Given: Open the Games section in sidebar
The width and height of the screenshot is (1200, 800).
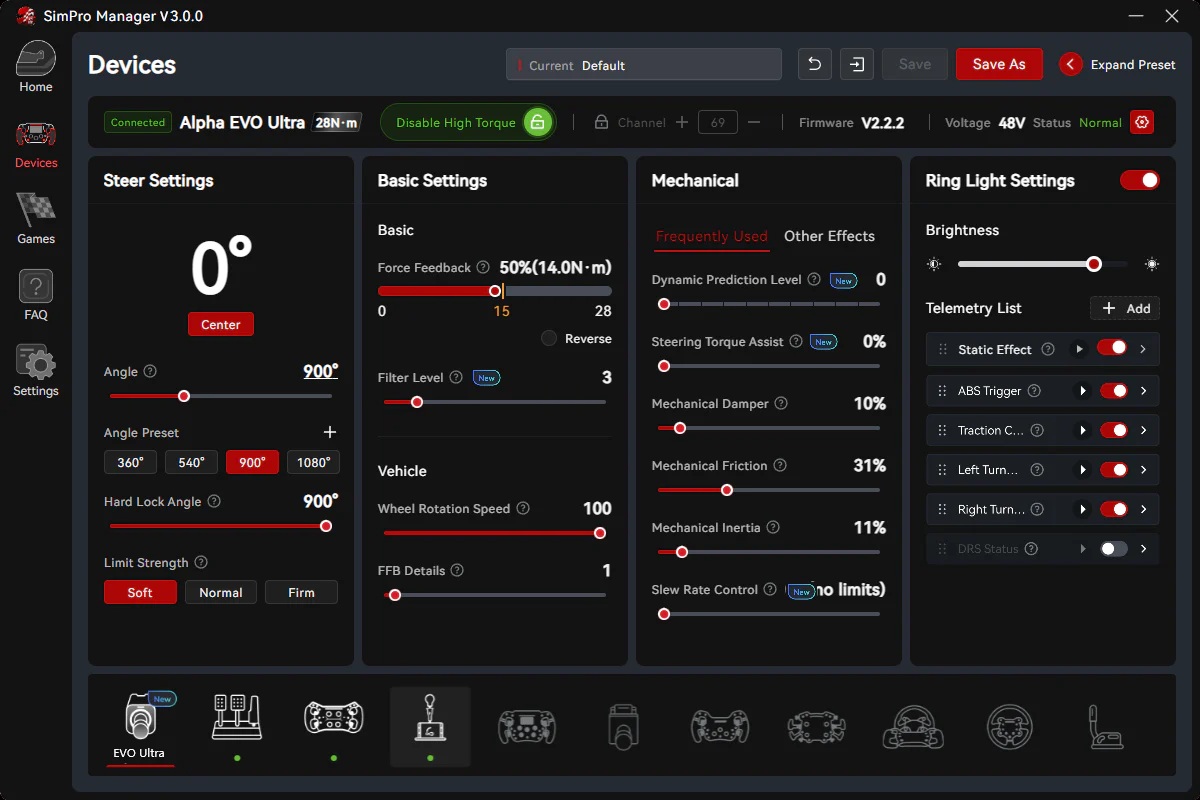Looking at the screenshot, I should click(36, 218).
